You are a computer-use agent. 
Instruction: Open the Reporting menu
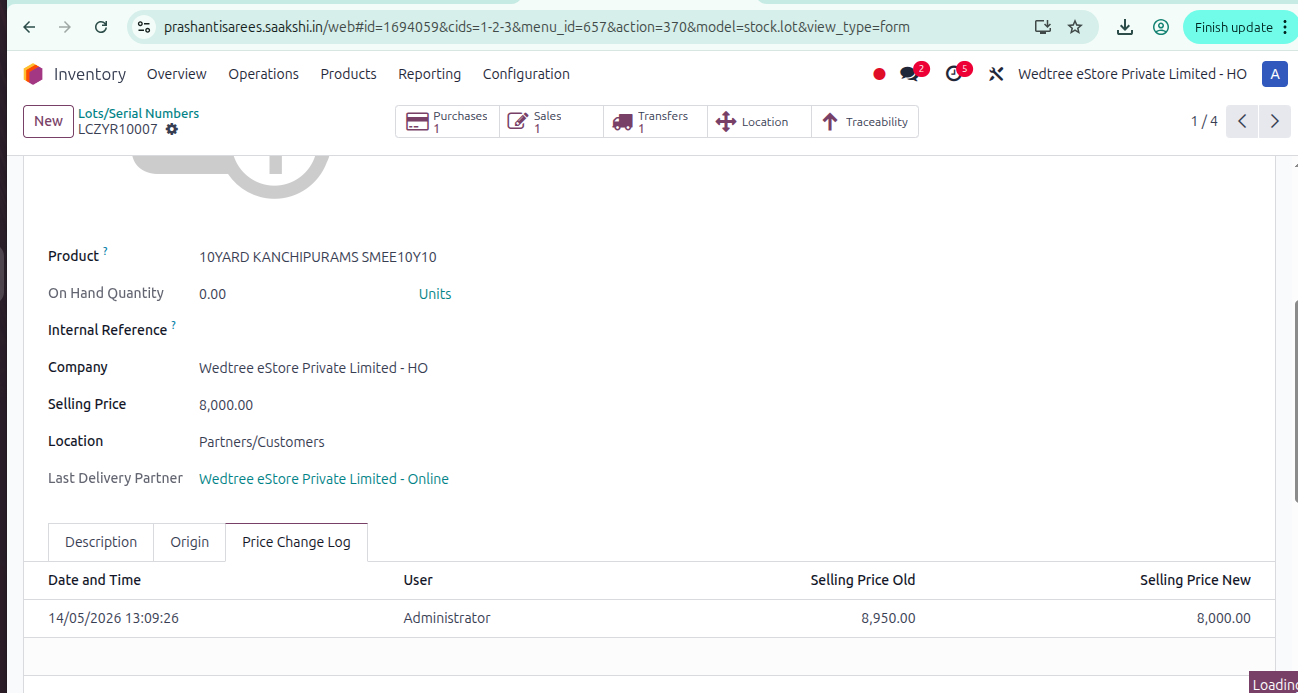(x=430, y=74)
